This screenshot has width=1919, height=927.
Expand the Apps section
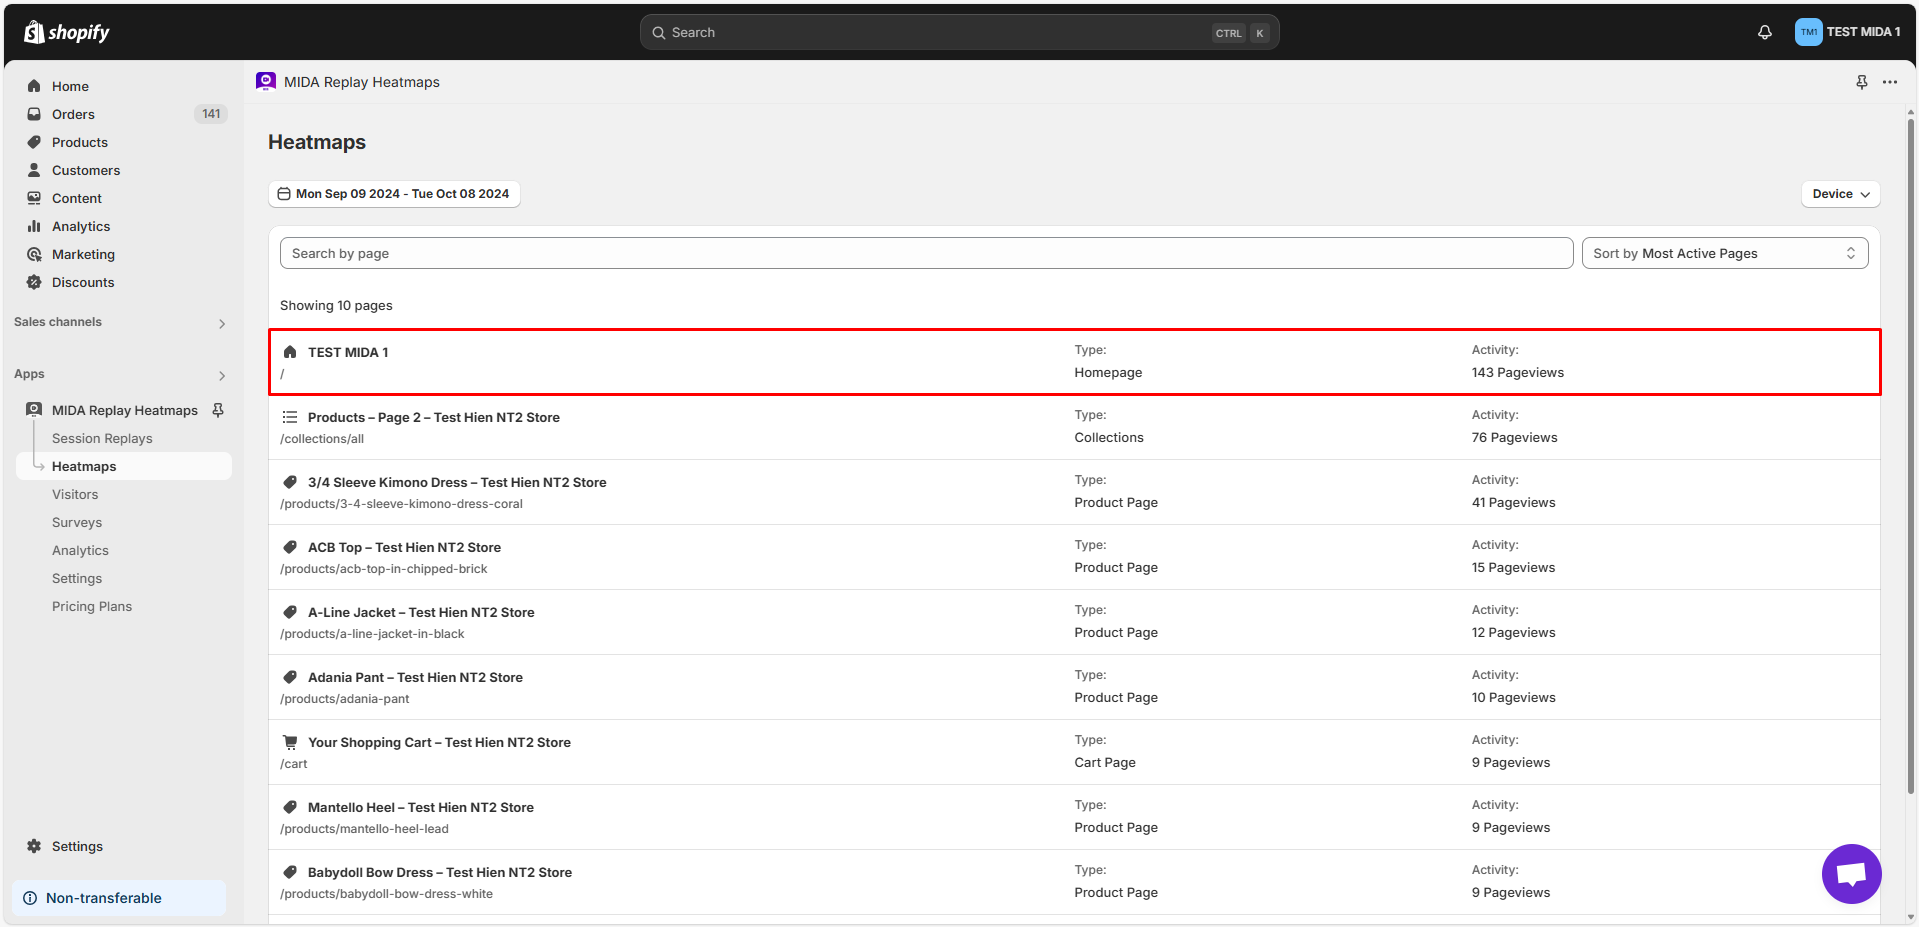pyautogui.click(x=221, y=375)
